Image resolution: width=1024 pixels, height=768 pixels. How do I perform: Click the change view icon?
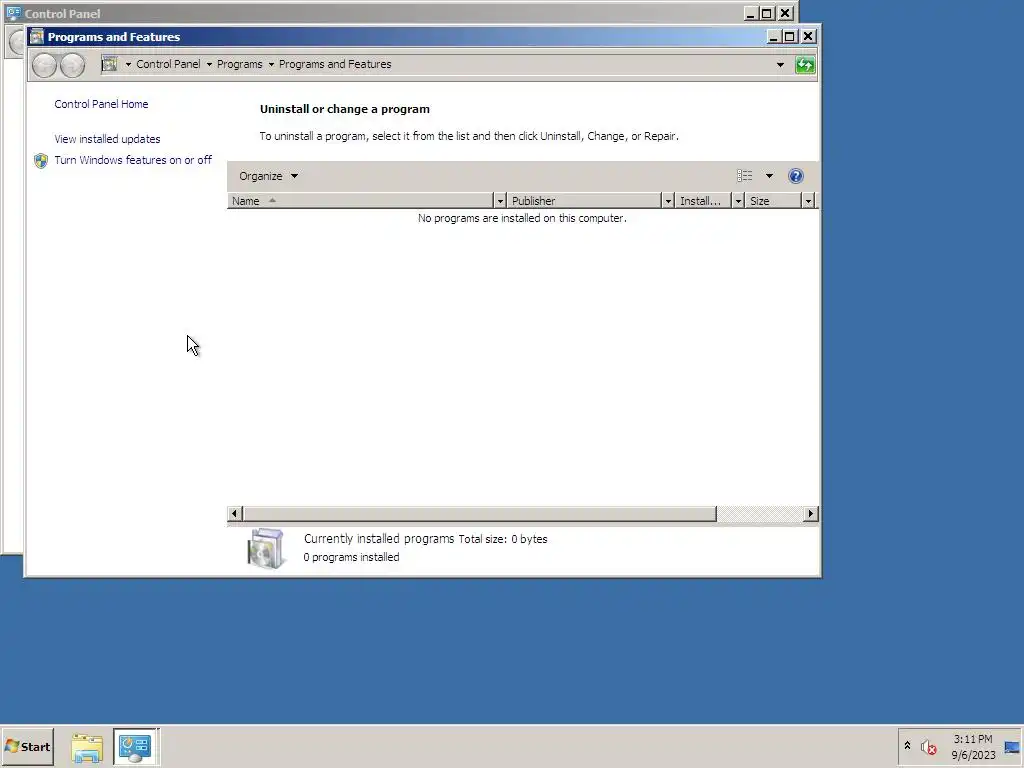(x=744, y=176)
